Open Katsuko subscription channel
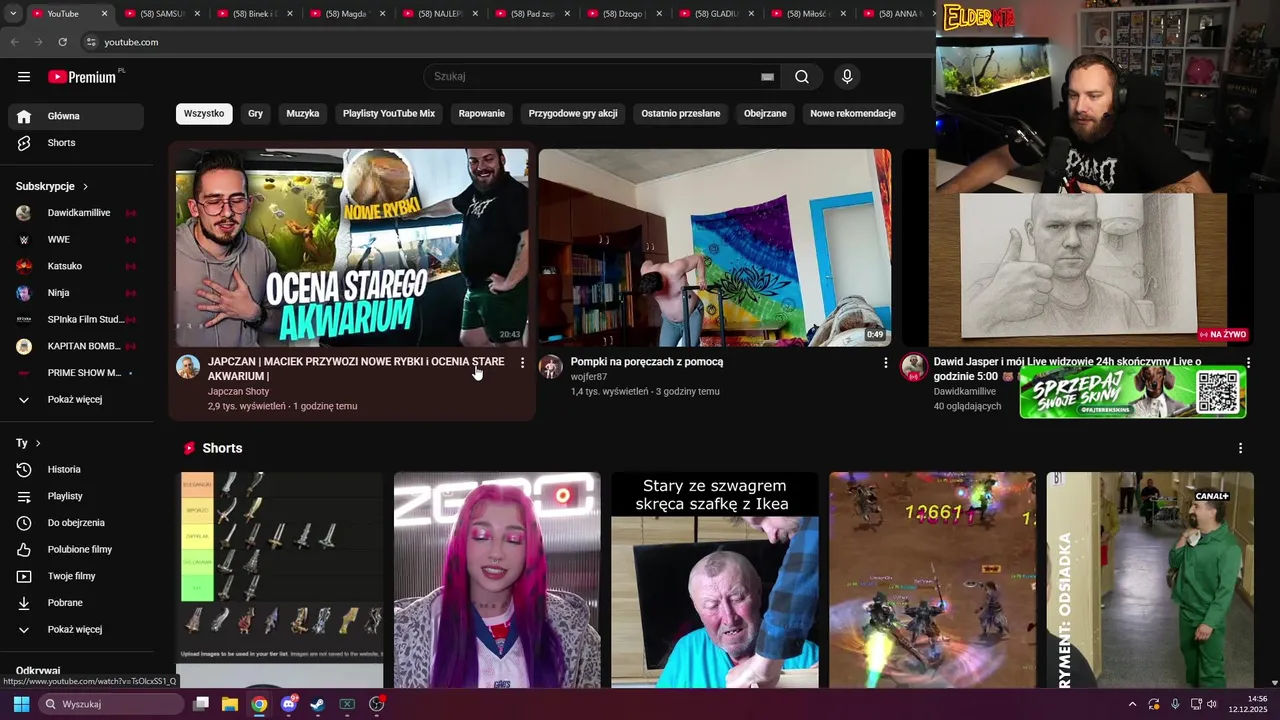This screenshot has width=1280, height=720. point(76,267)
